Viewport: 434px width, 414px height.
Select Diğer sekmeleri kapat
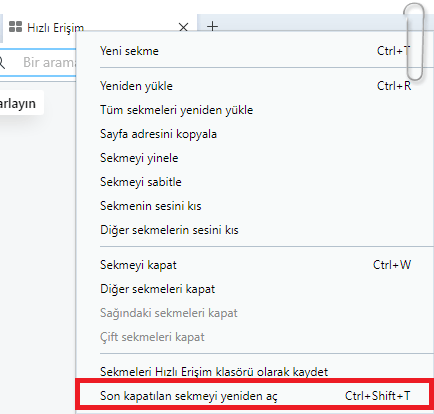[x=255, y=289]
